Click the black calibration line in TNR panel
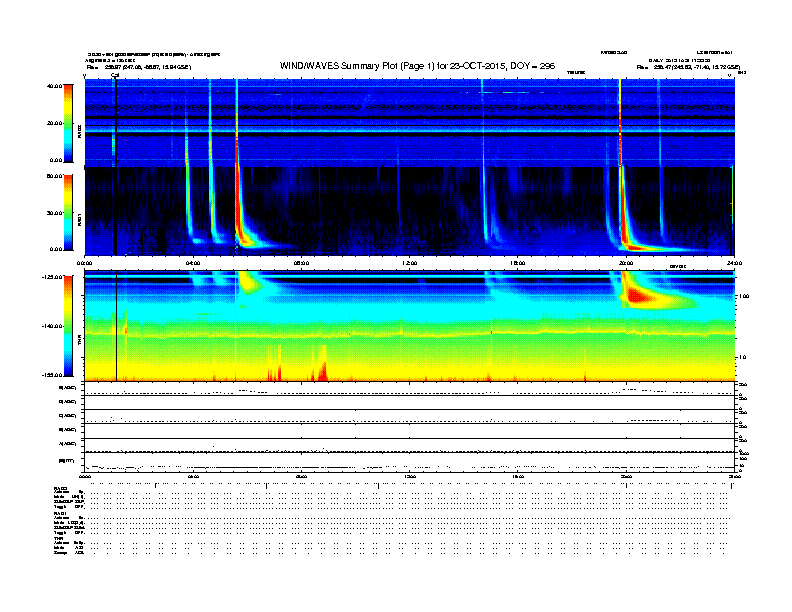The width and height of the screenshot is (792, 612). click(117, 326)
